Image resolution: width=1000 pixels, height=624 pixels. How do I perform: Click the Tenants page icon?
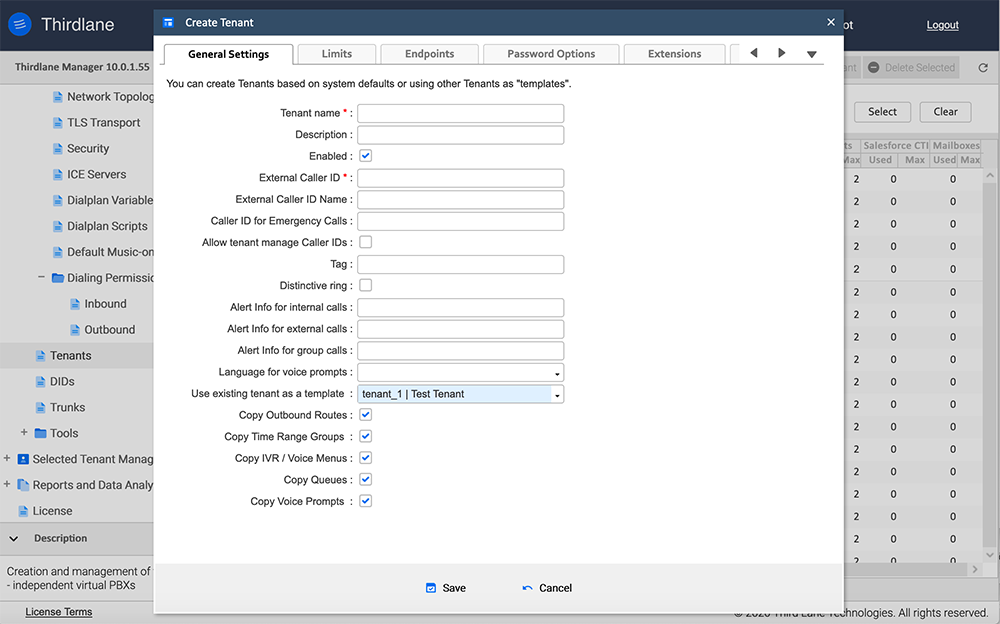click(41, 355)
